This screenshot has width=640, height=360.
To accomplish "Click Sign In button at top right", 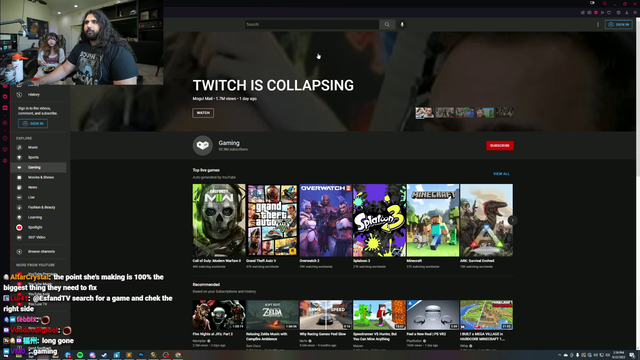I will point(619,24).
